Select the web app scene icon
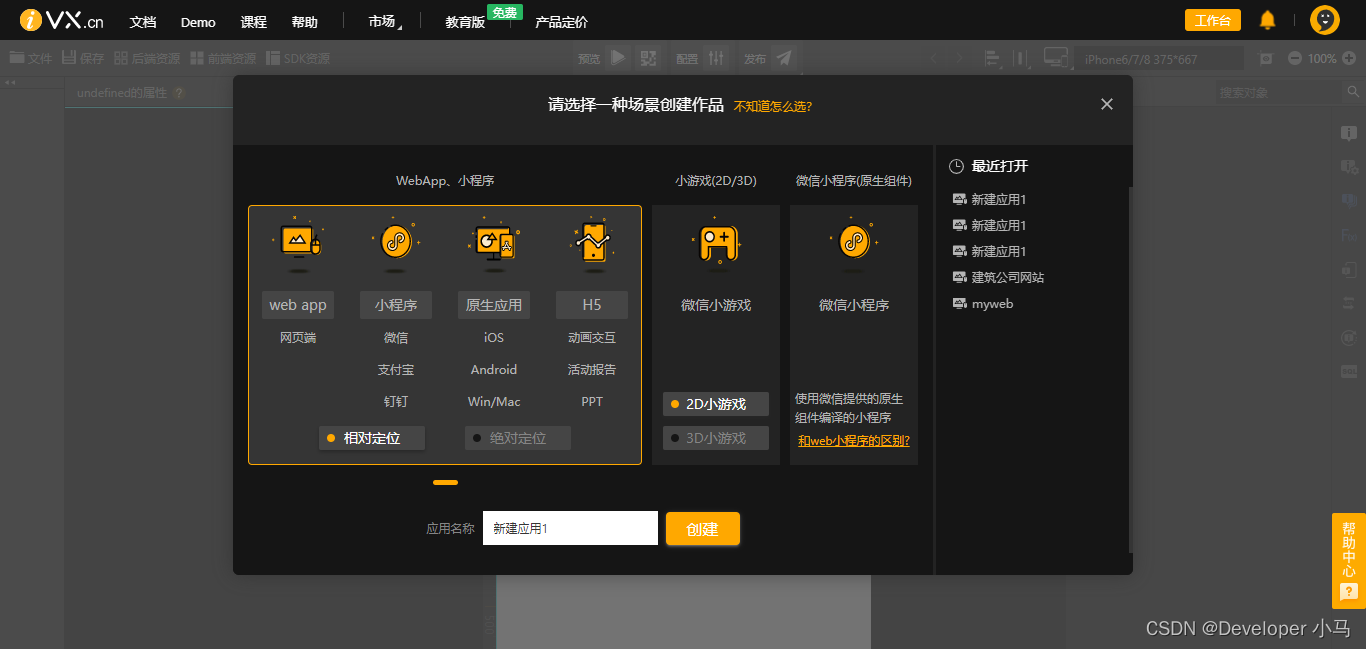Screen dimensions: 1366x649 (x=297, y=243)
